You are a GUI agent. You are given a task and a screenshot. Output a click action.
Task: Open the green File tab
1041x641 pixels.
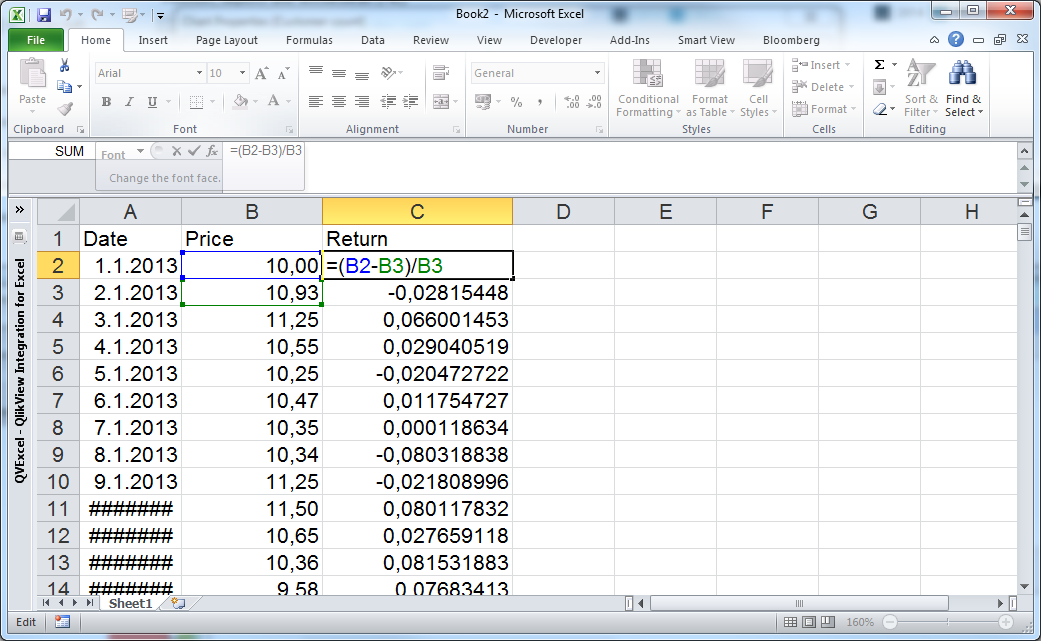pyautogui.click(x=36, y=40)
